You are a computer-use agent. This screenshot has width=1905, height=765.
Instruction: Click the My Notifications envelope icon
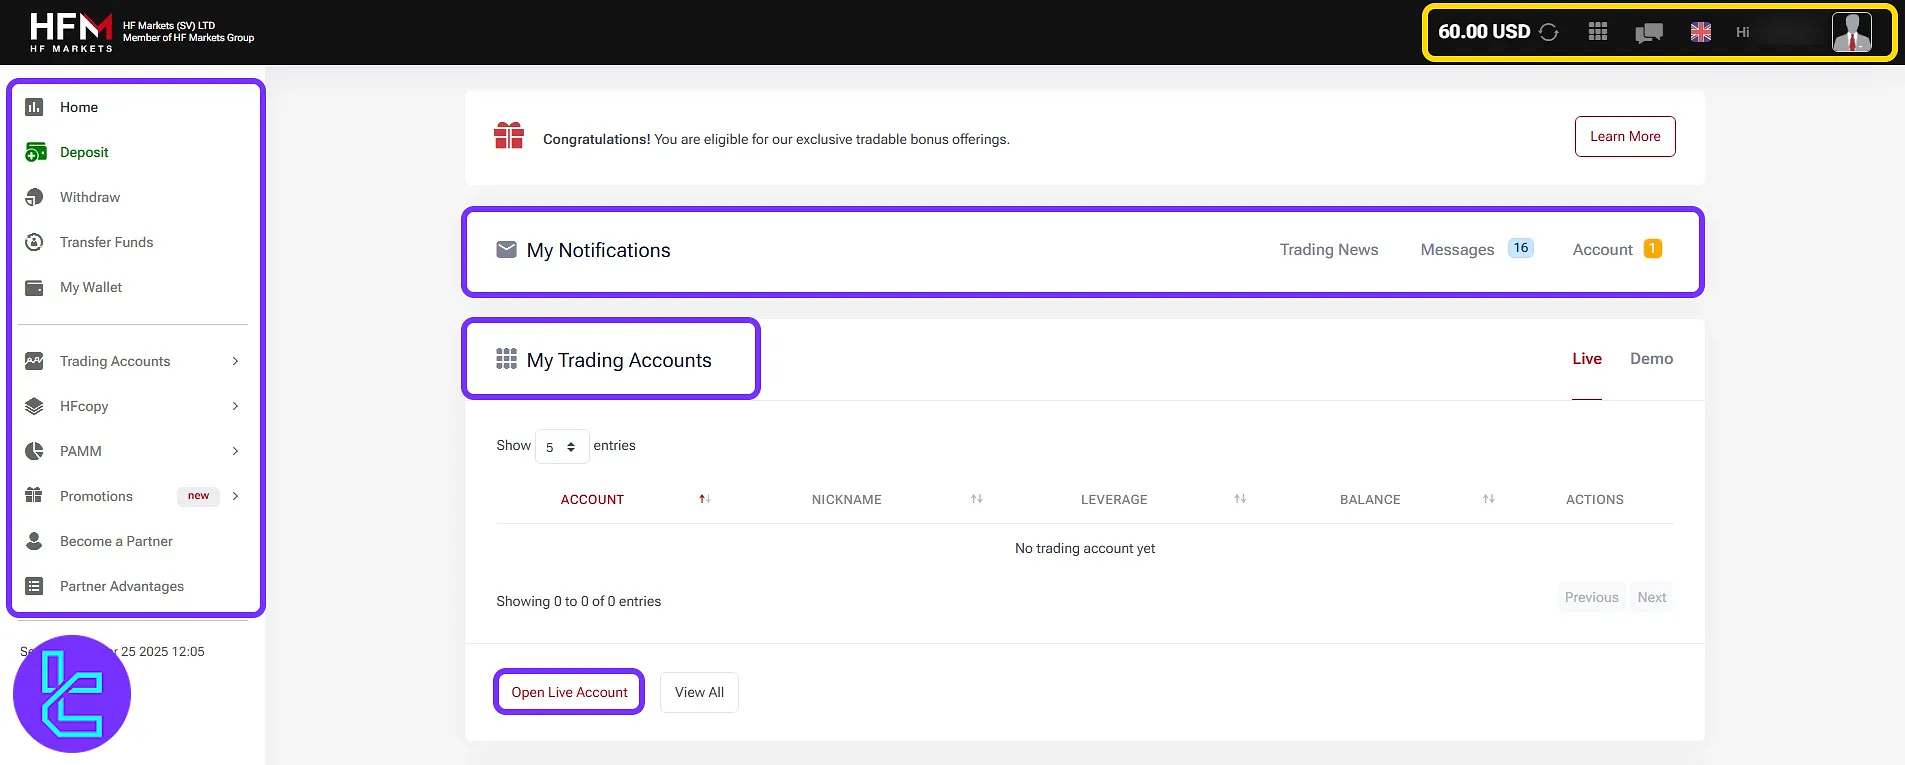pos(507,249)
